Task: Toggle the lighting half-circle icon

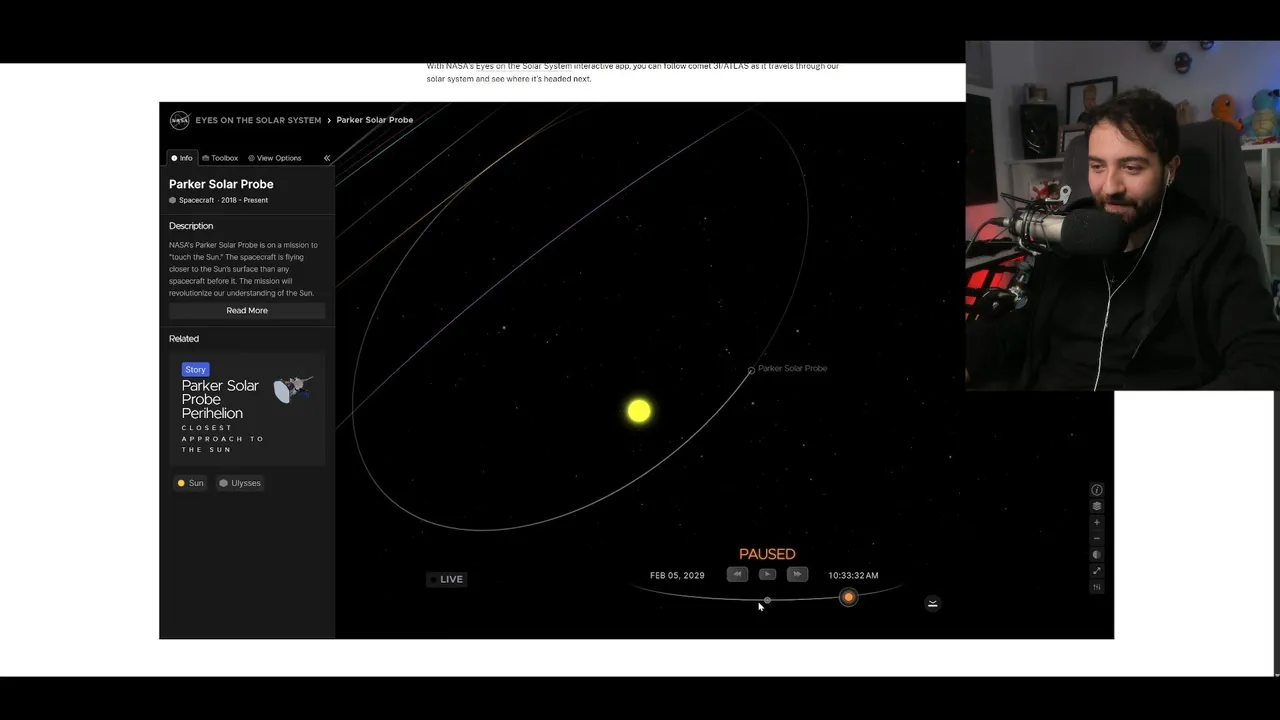Action: click(1097, 554)
